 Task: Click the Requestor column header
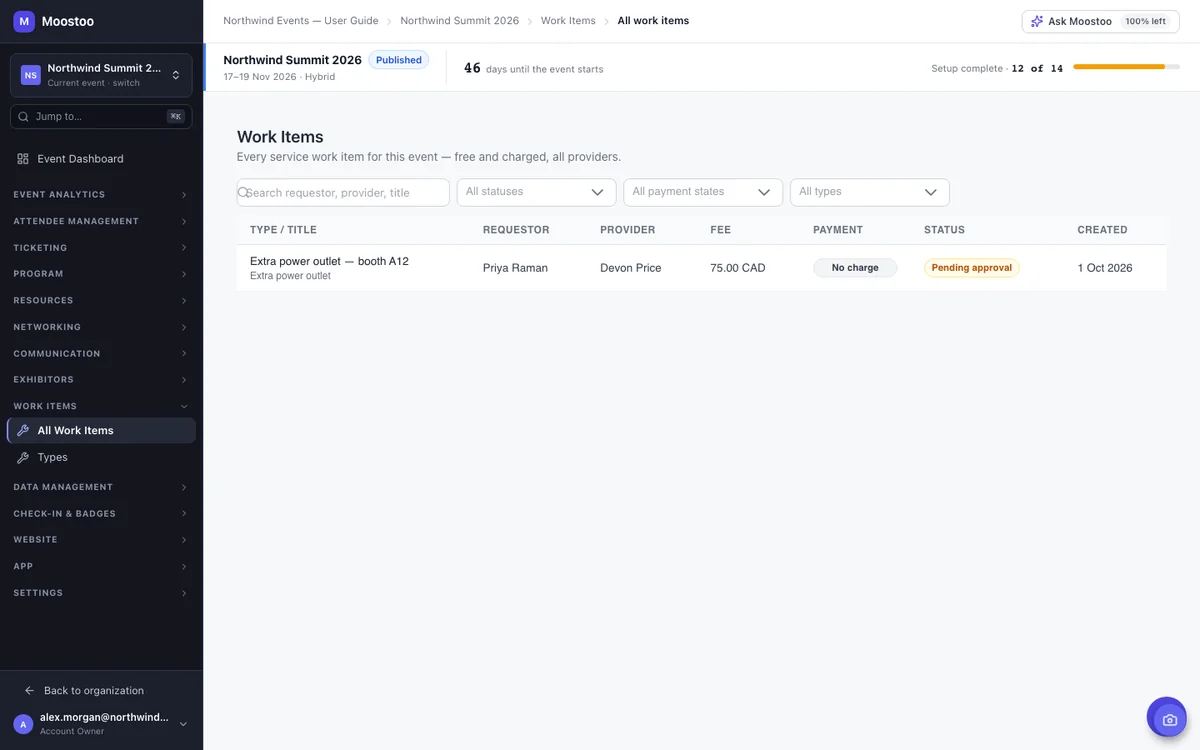point(516,230)
